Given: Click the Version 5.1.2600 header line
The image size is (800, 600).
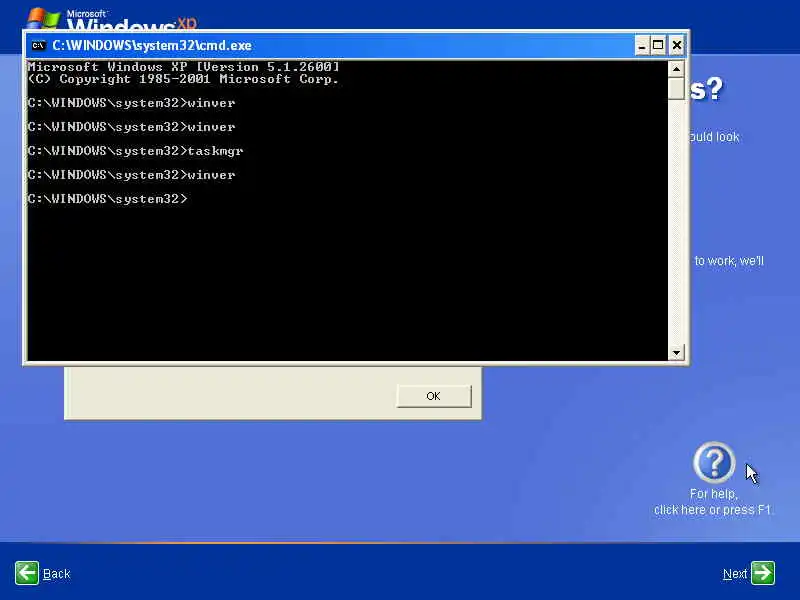Looking at the screenshot, I should pos(183,67).
